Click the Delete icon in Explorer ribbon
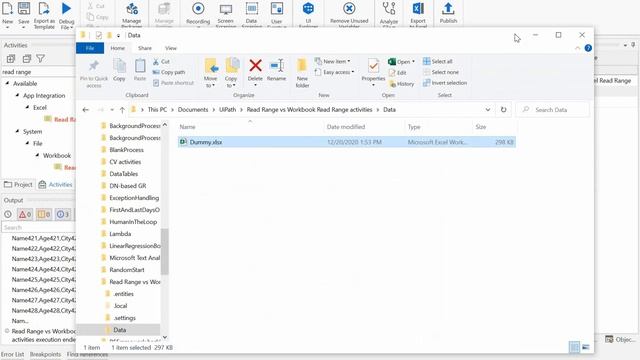Screen dimensions: 640x360 coord(256,66)
